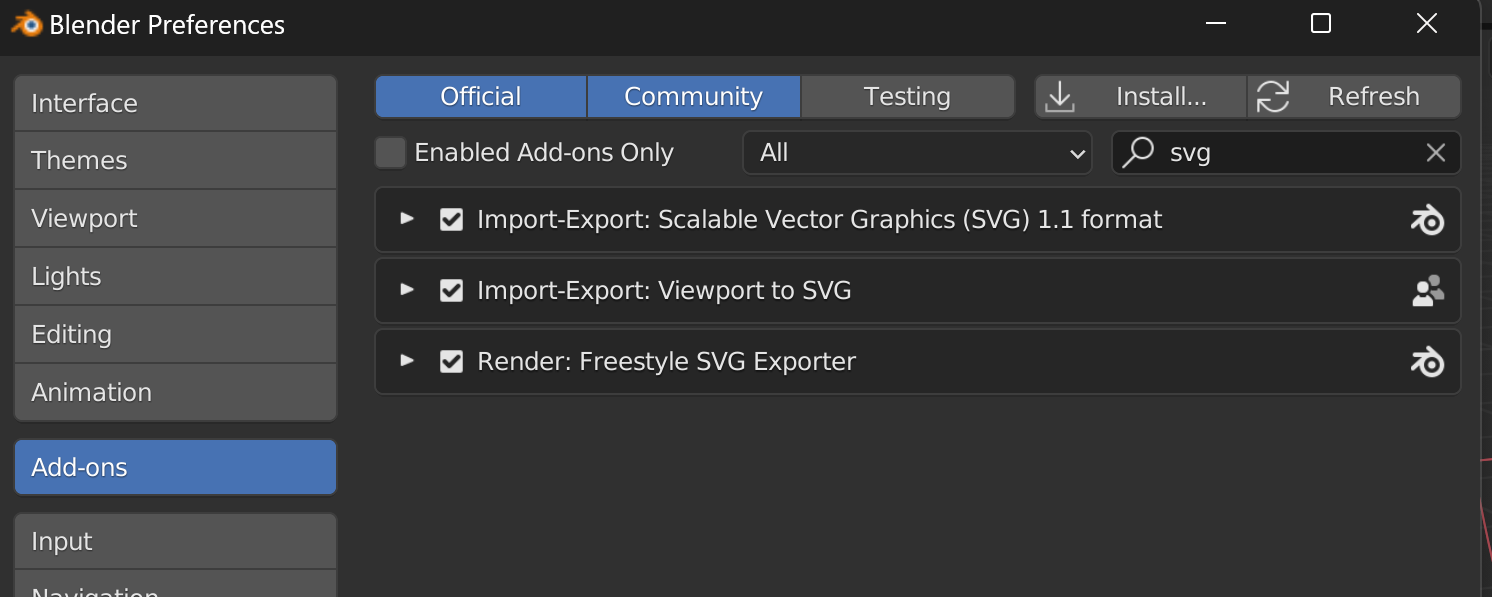This screenshot has width=1492, height=597.
Task: Expand the SVG 1.1 format add-on details
Action: (406, 219)
